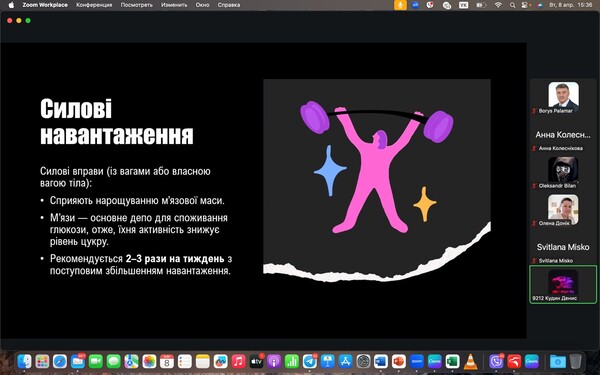This screenshot has width=600, height=375.
Task: Open the Apple menu
Action: point(11,5)
